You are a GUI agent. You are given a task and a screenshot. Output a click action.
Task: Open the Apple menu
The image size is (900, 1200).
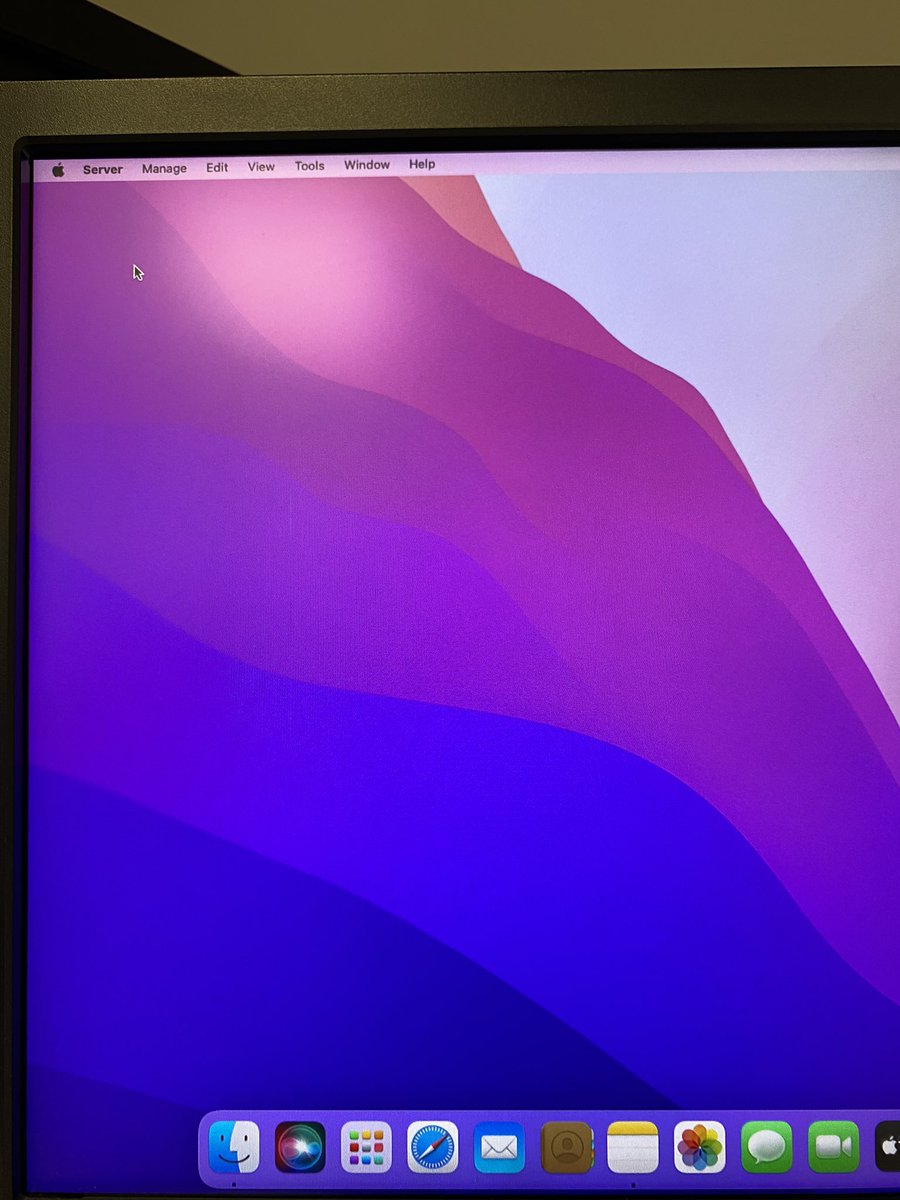tap(58, 170)
